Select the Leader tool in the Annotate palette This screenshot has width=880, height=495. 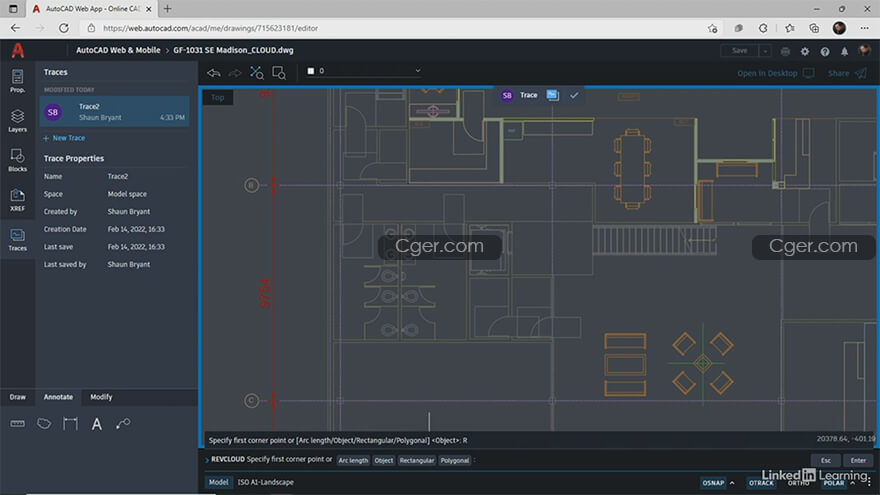(123, 424)
